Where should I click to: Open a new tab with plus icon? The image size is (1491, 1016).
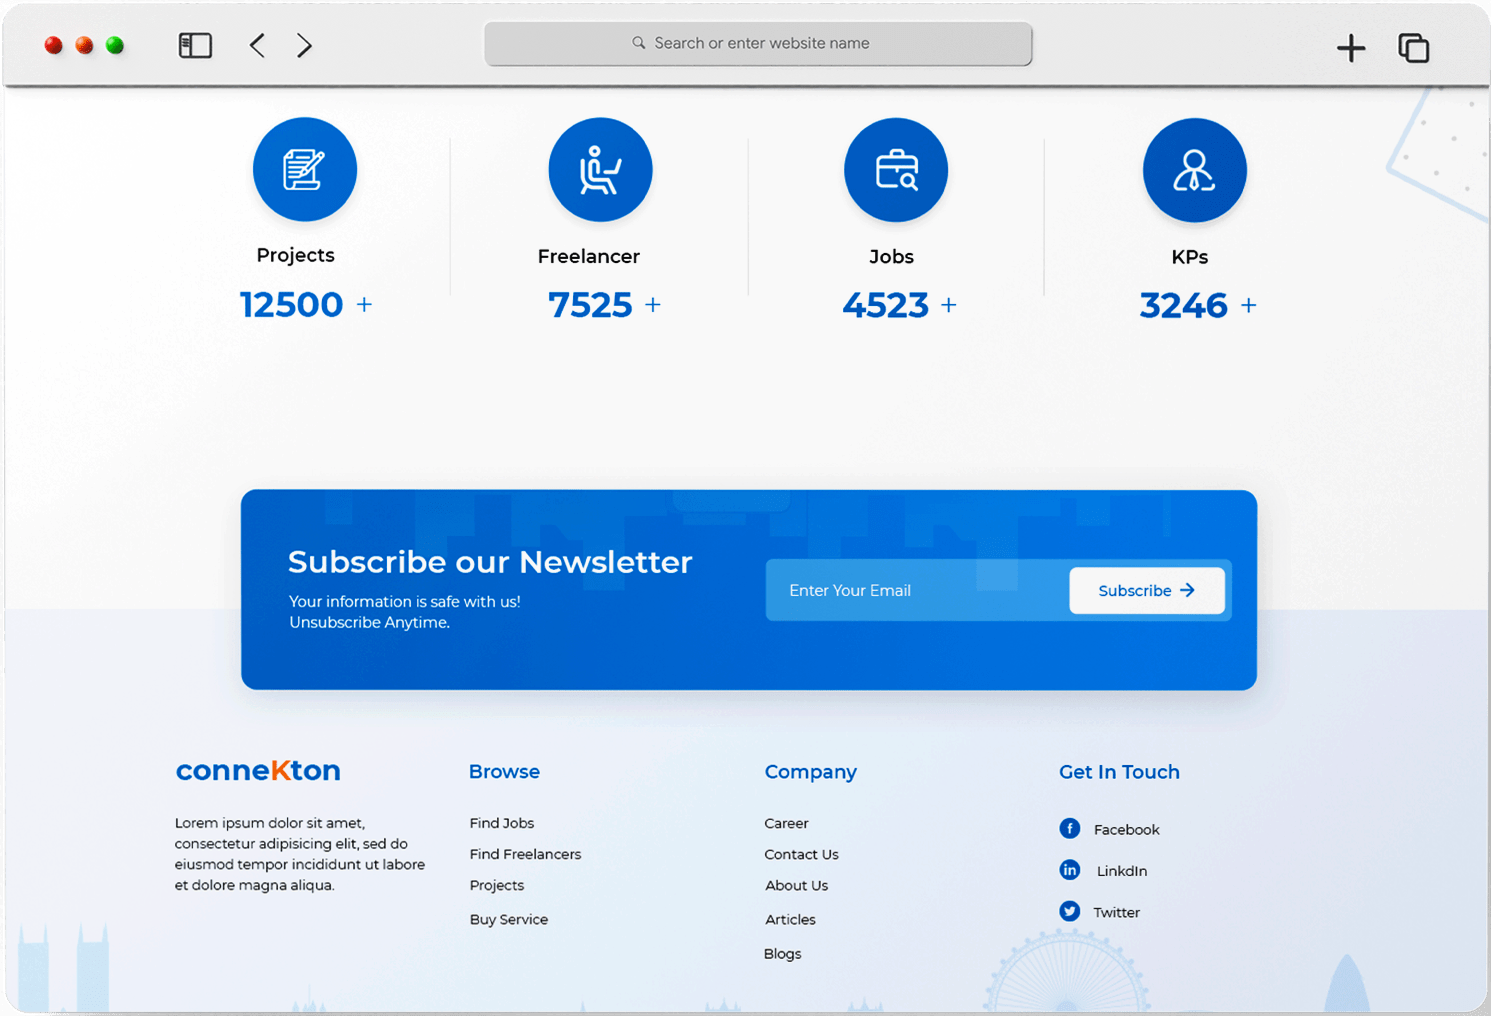point(1350,48)
